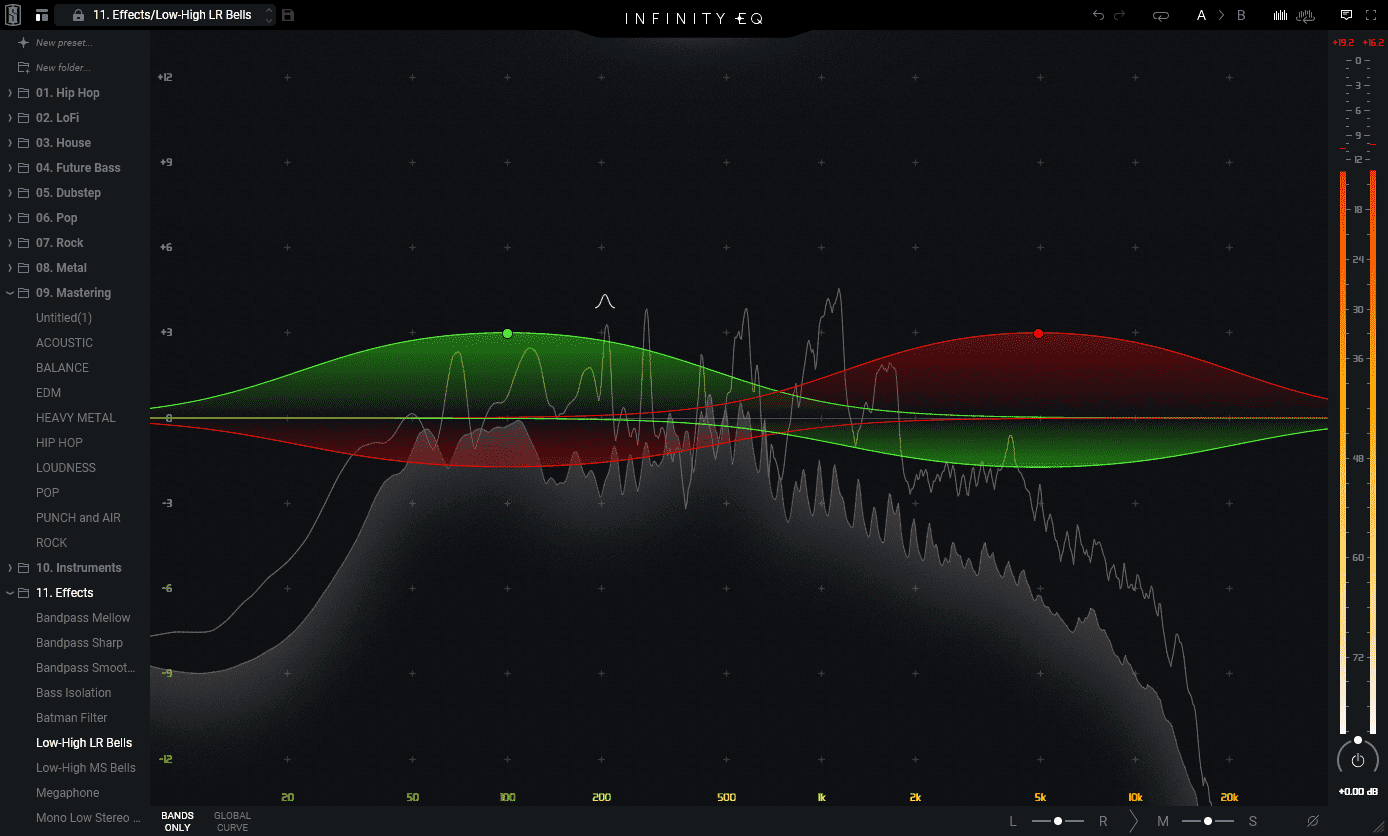Toggle the spectrum analyzer bars icon

click(x=1280, y=15)
